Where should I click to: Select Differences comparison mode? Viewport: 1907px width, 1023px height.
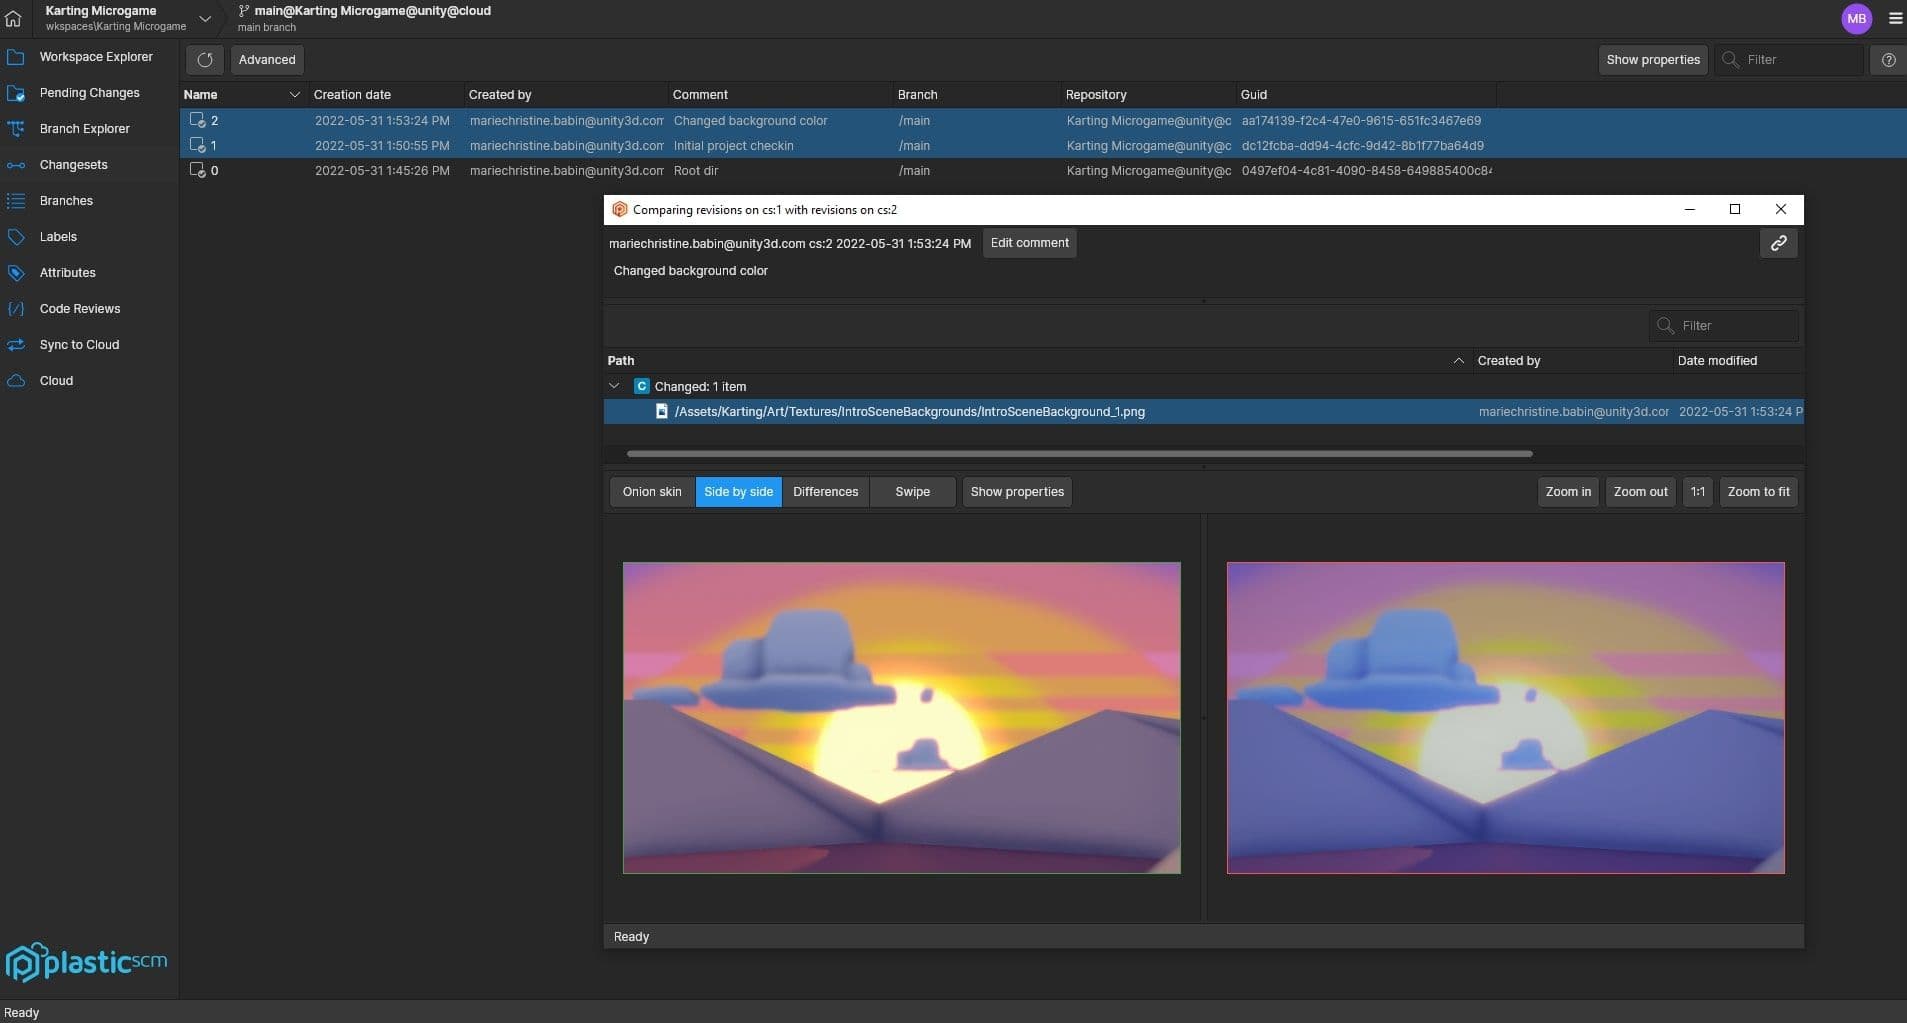pyautogui.click(x=825, y=492)
